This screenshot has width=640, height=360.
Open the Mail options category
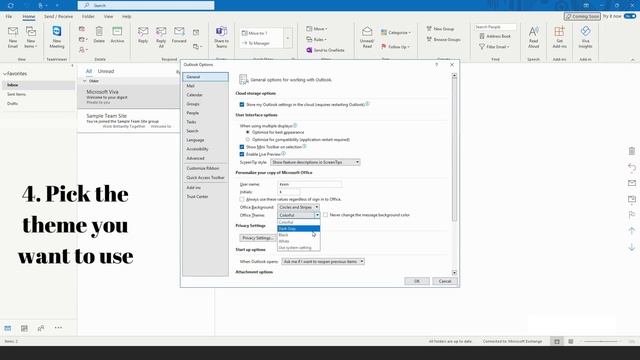(x=205, y=86)
